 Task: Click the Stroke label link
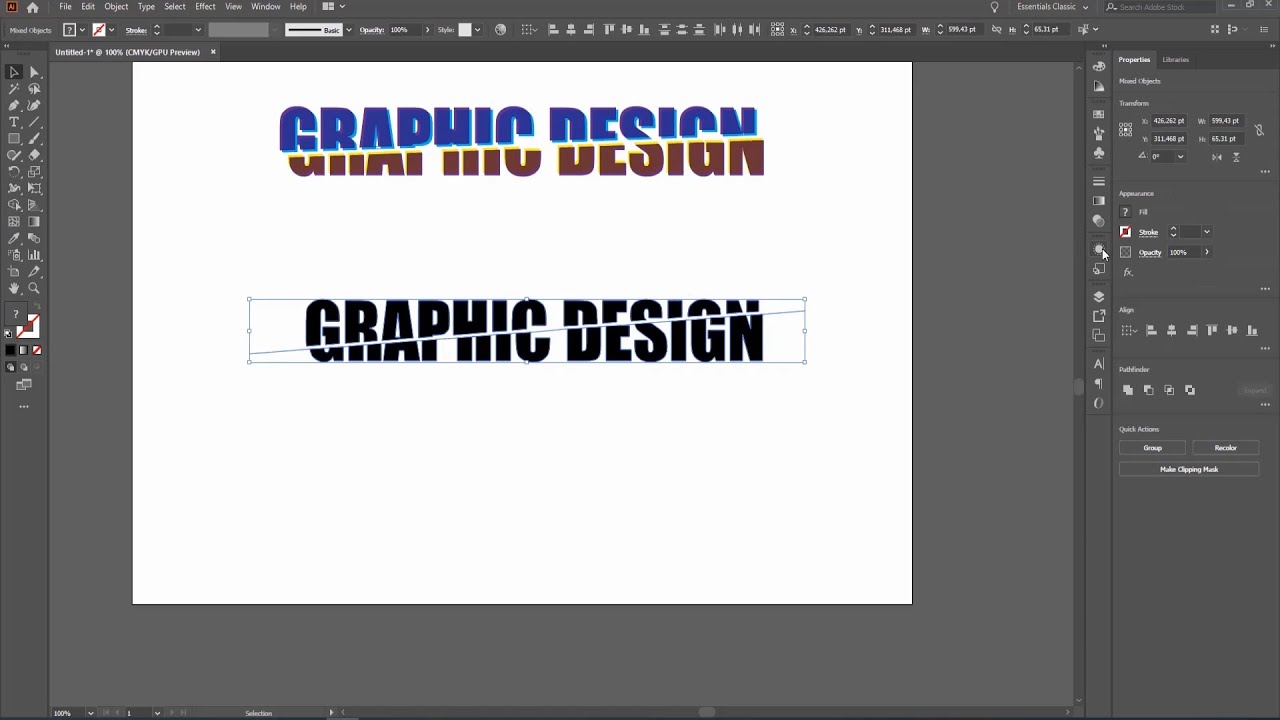(1148, 232)
